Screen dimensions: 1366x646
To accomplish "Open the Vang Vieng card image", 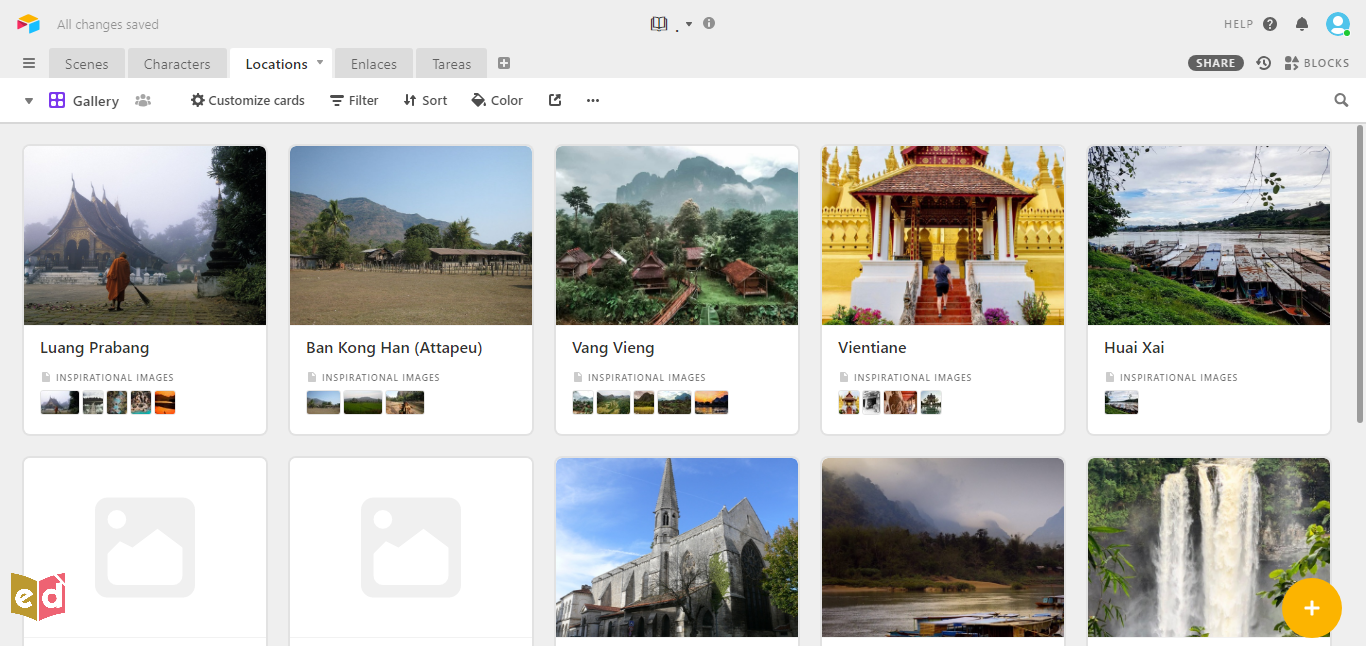I will click(x=677, y=235).
